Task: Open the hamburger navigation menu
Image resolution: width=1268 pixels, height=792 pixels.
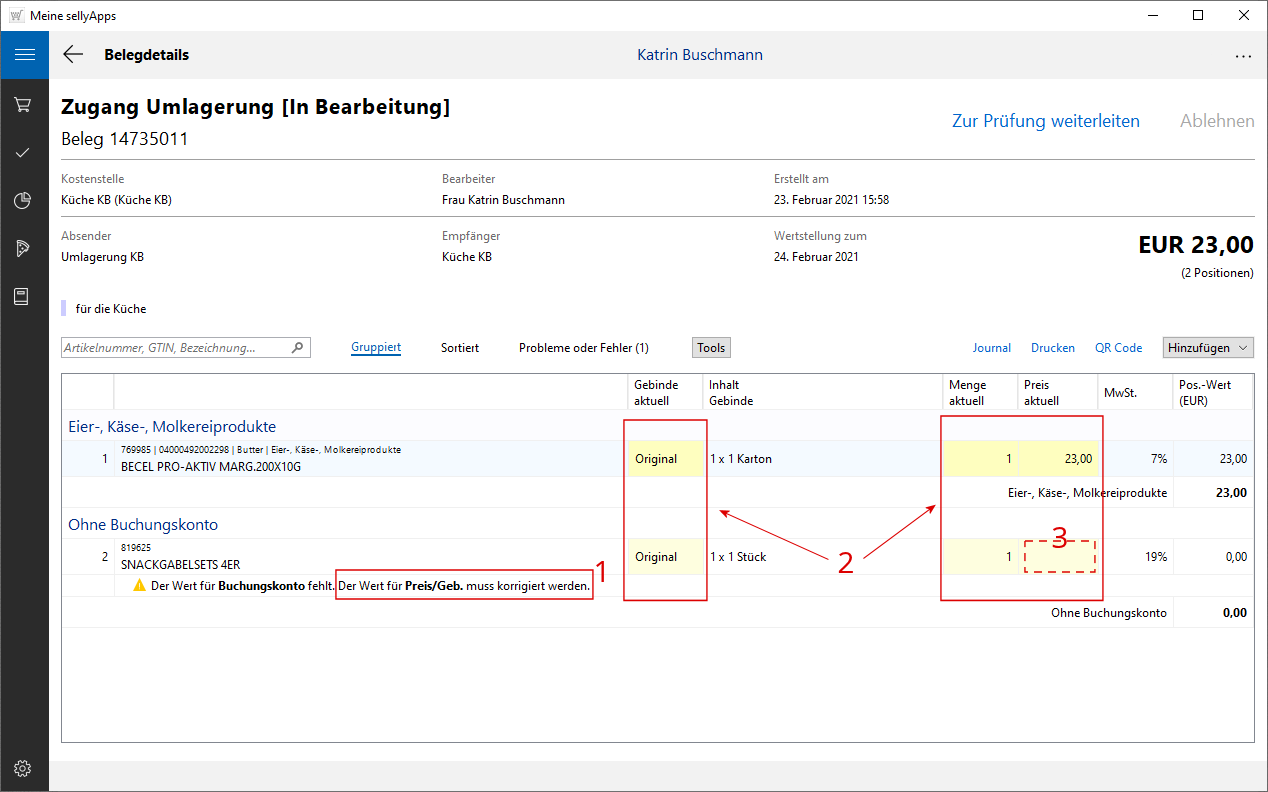Action: (24, 55)
